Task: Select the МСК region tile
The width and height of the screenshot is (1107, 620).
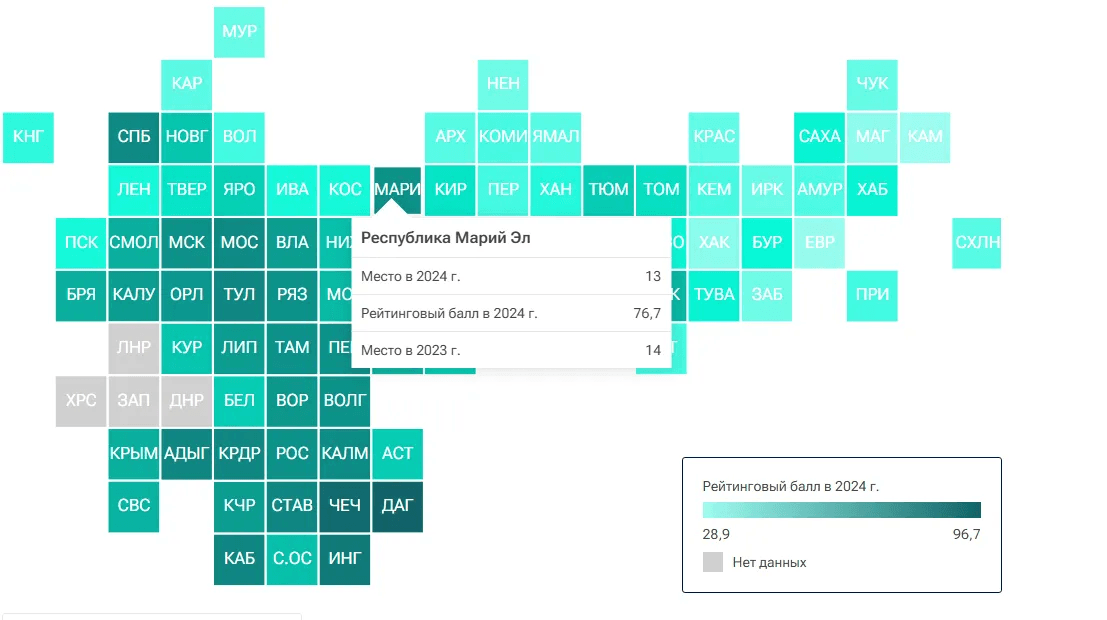Action: click(x=187, y=242)
